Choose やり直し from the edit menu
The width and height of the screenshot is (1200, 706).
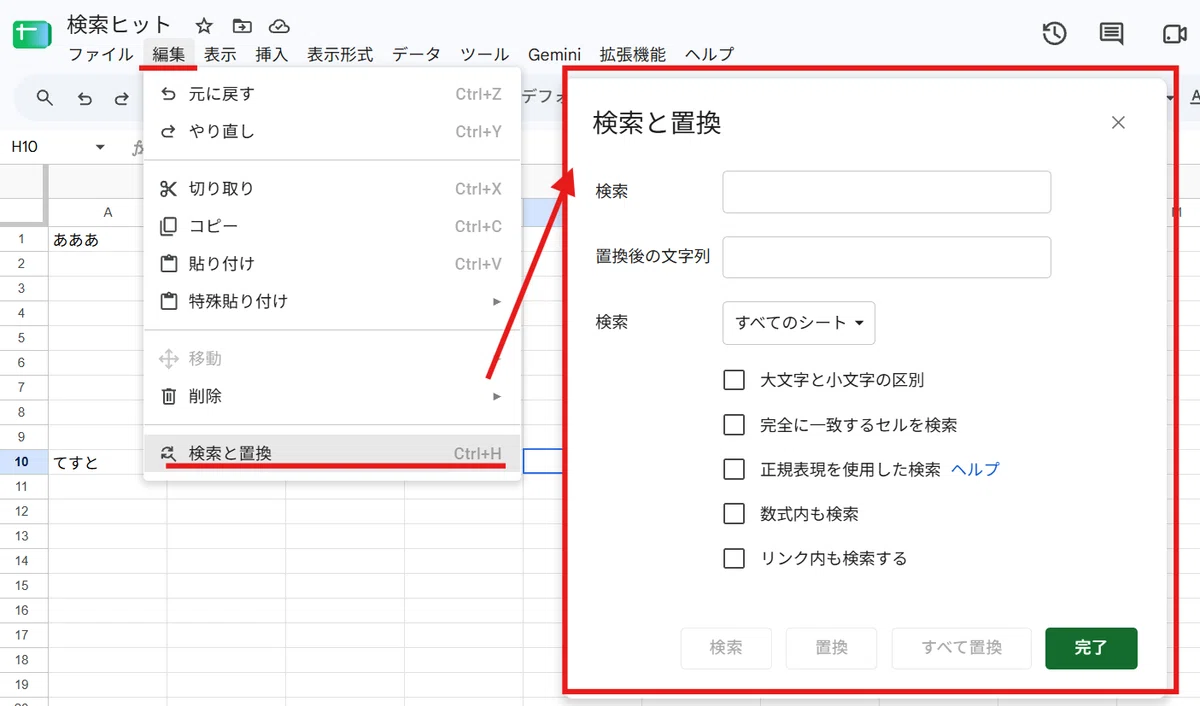pyautogui.click(x=332, y=132)
